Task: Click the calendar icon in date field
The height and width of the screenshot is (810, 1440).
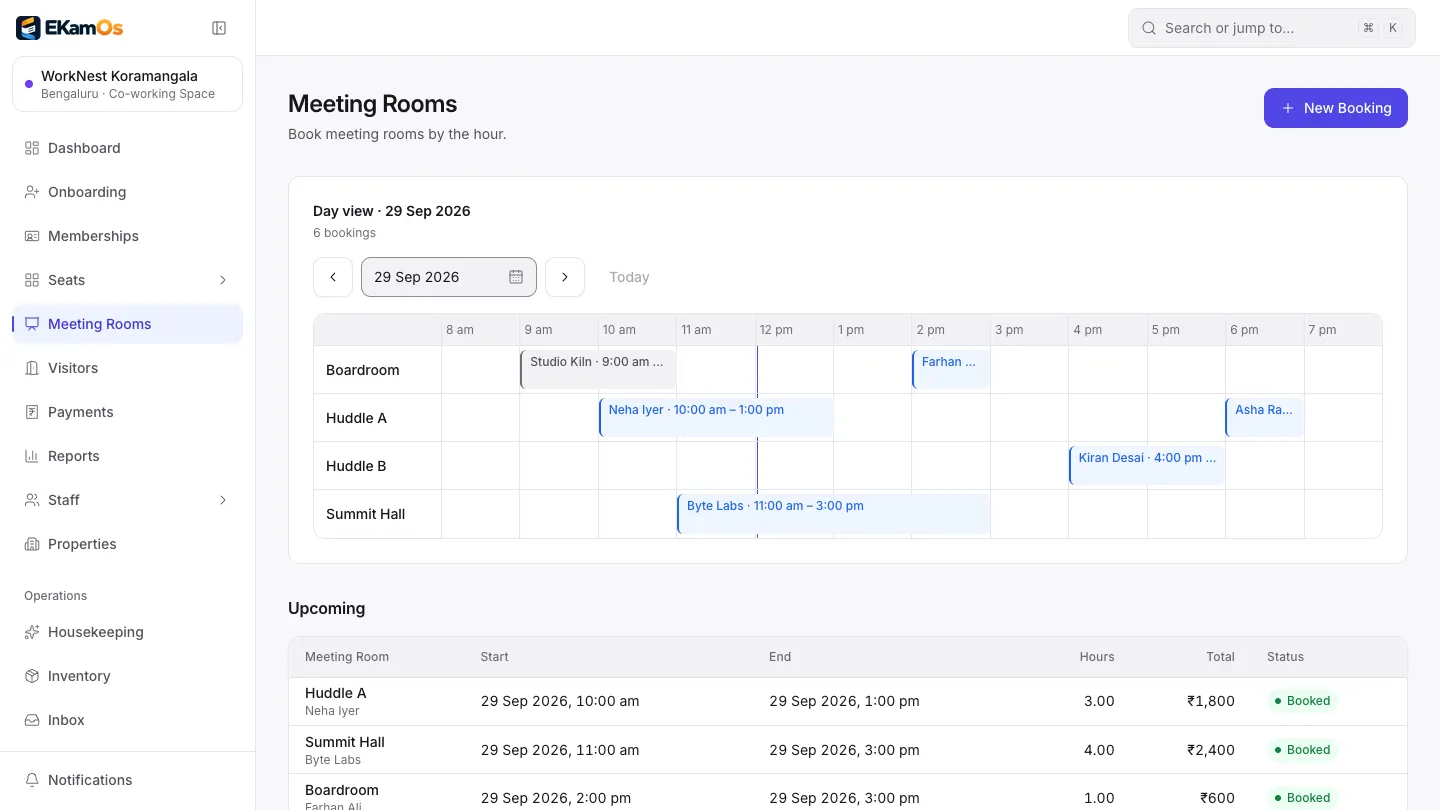Action: click(516, 277)
